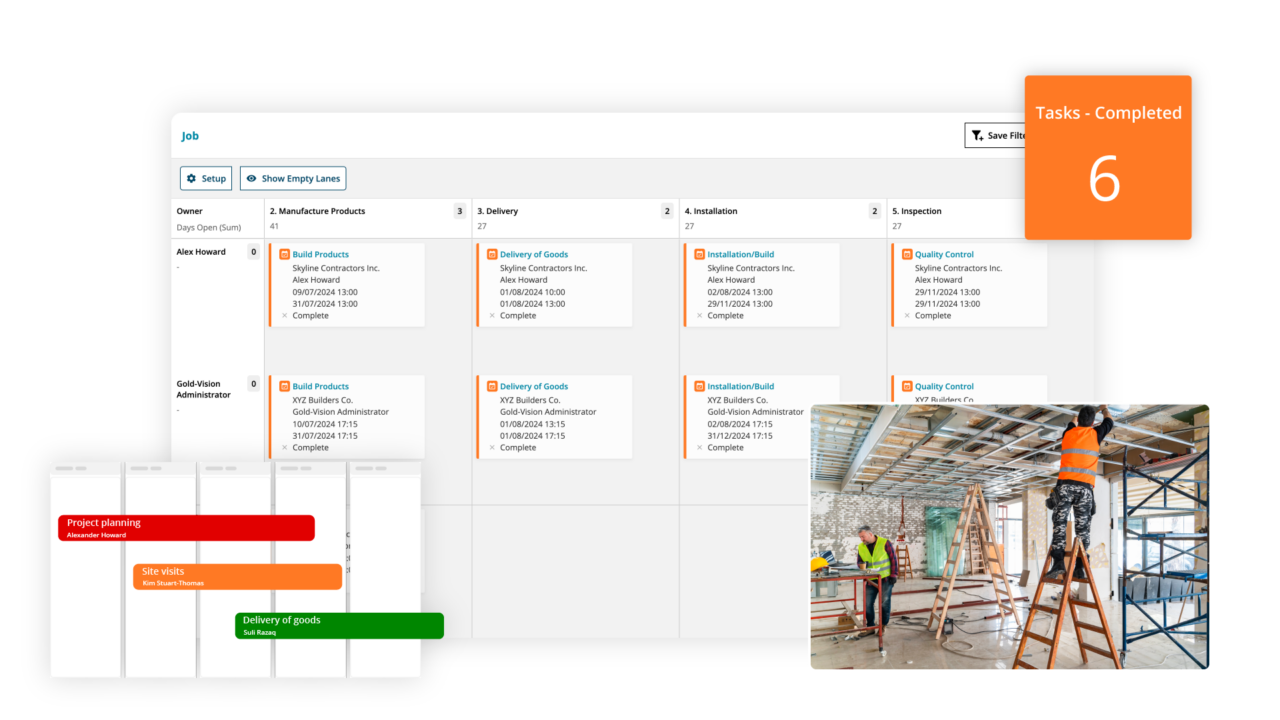Click 'Skyline Contractors Inc.' on Alex Howard's Build Products card
The image size is (1280, 720).
[x=336, y=268]
